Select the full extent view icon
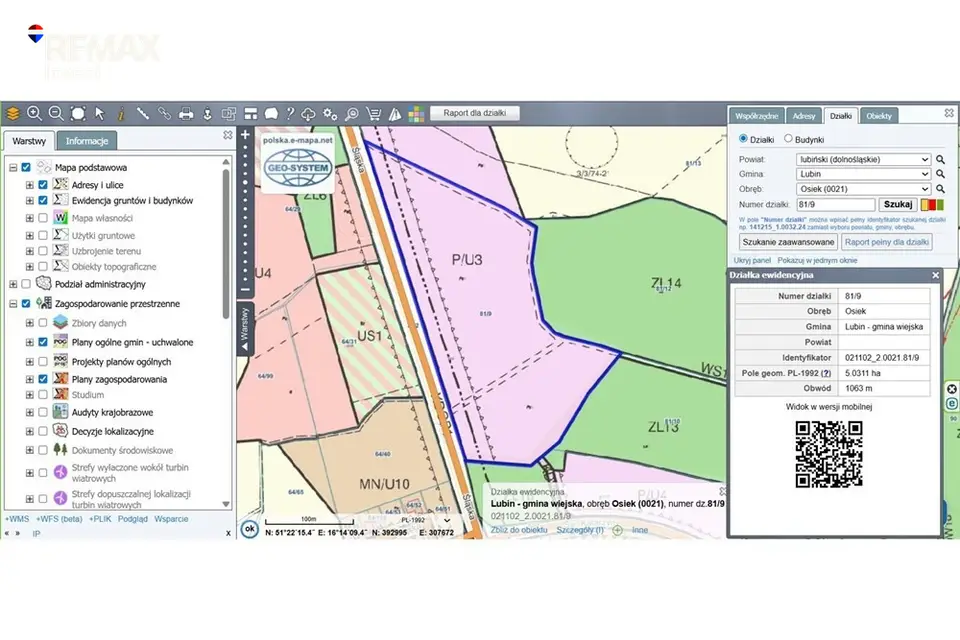The height and width of the screenshot is (640, 960). pyautogui.click(x=78, y=113)
